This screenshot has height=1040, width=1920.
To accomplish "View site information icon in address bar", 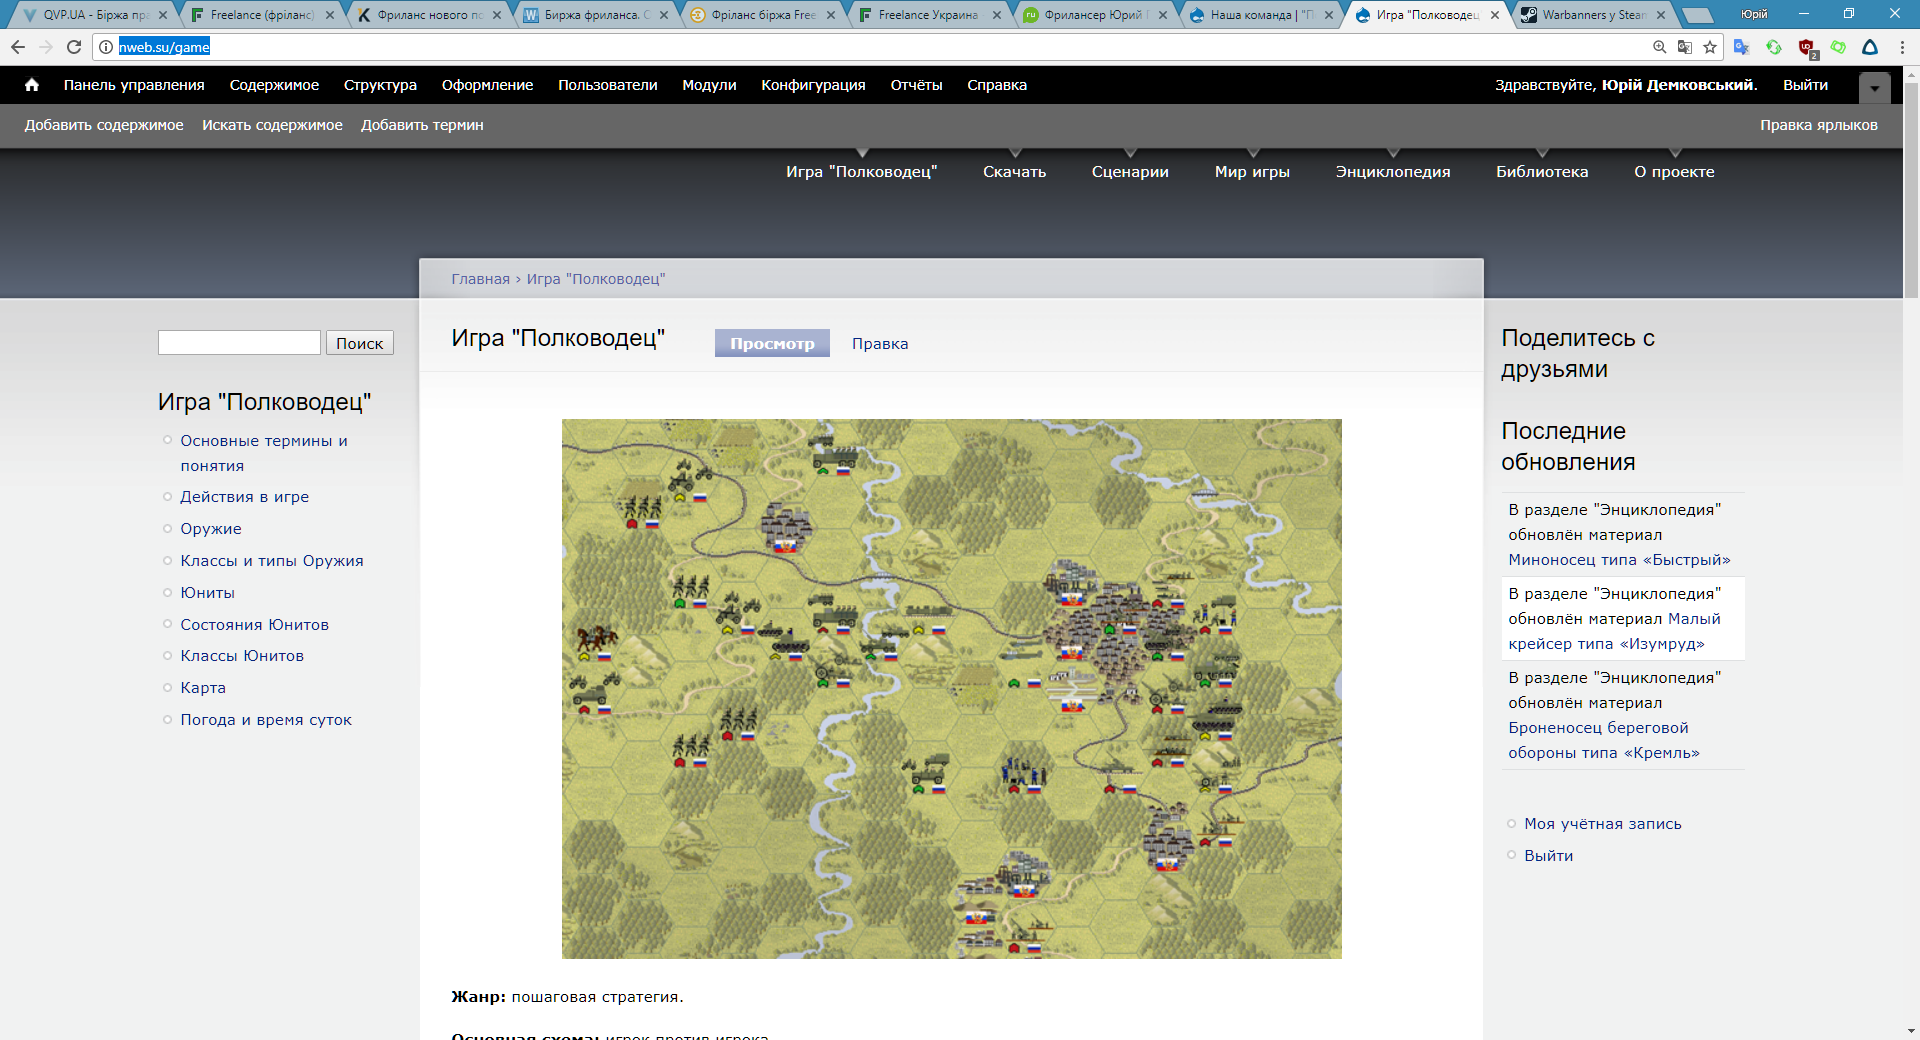I will click(106, 47).
